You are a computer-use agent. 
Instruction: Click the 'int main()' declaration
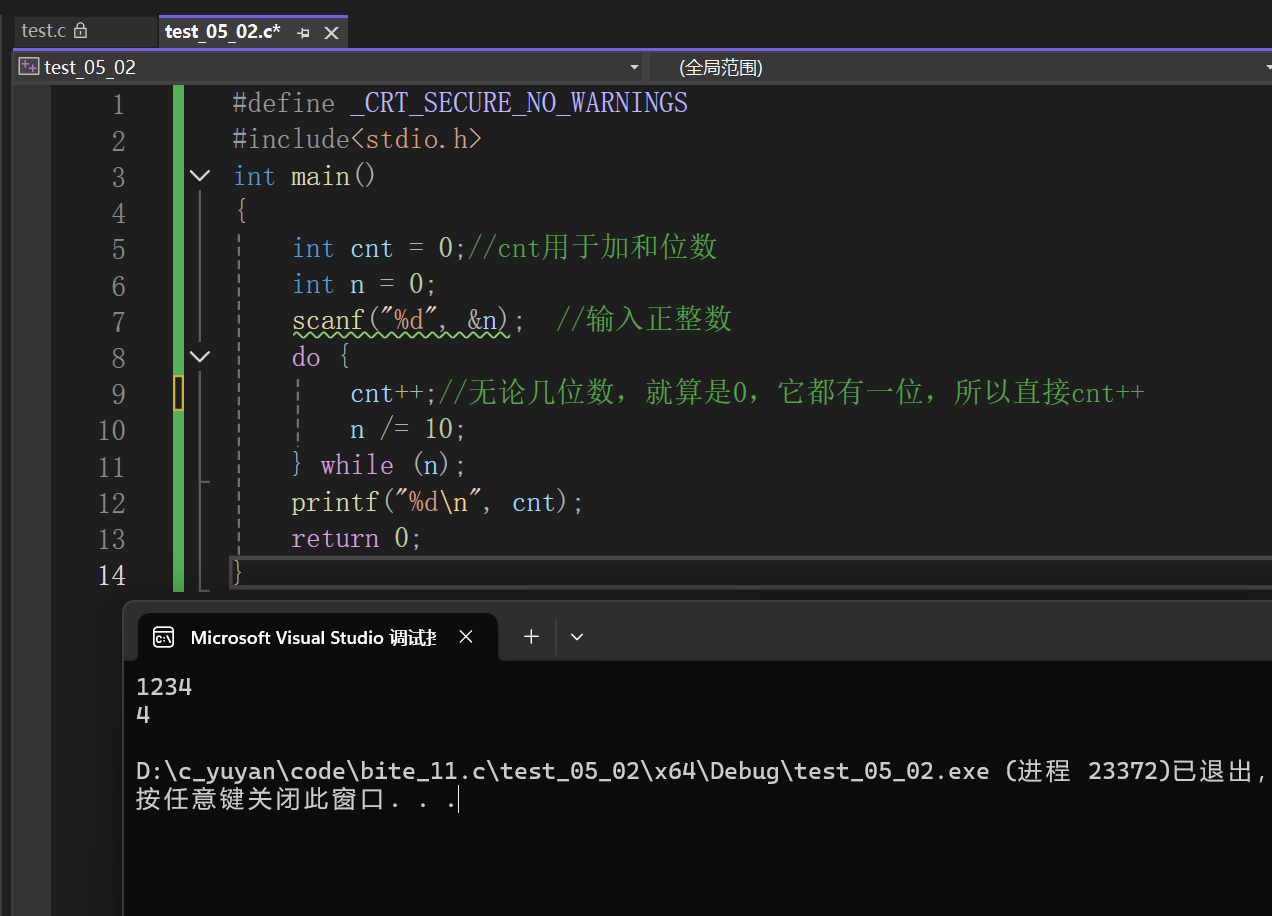pos(304,176)
